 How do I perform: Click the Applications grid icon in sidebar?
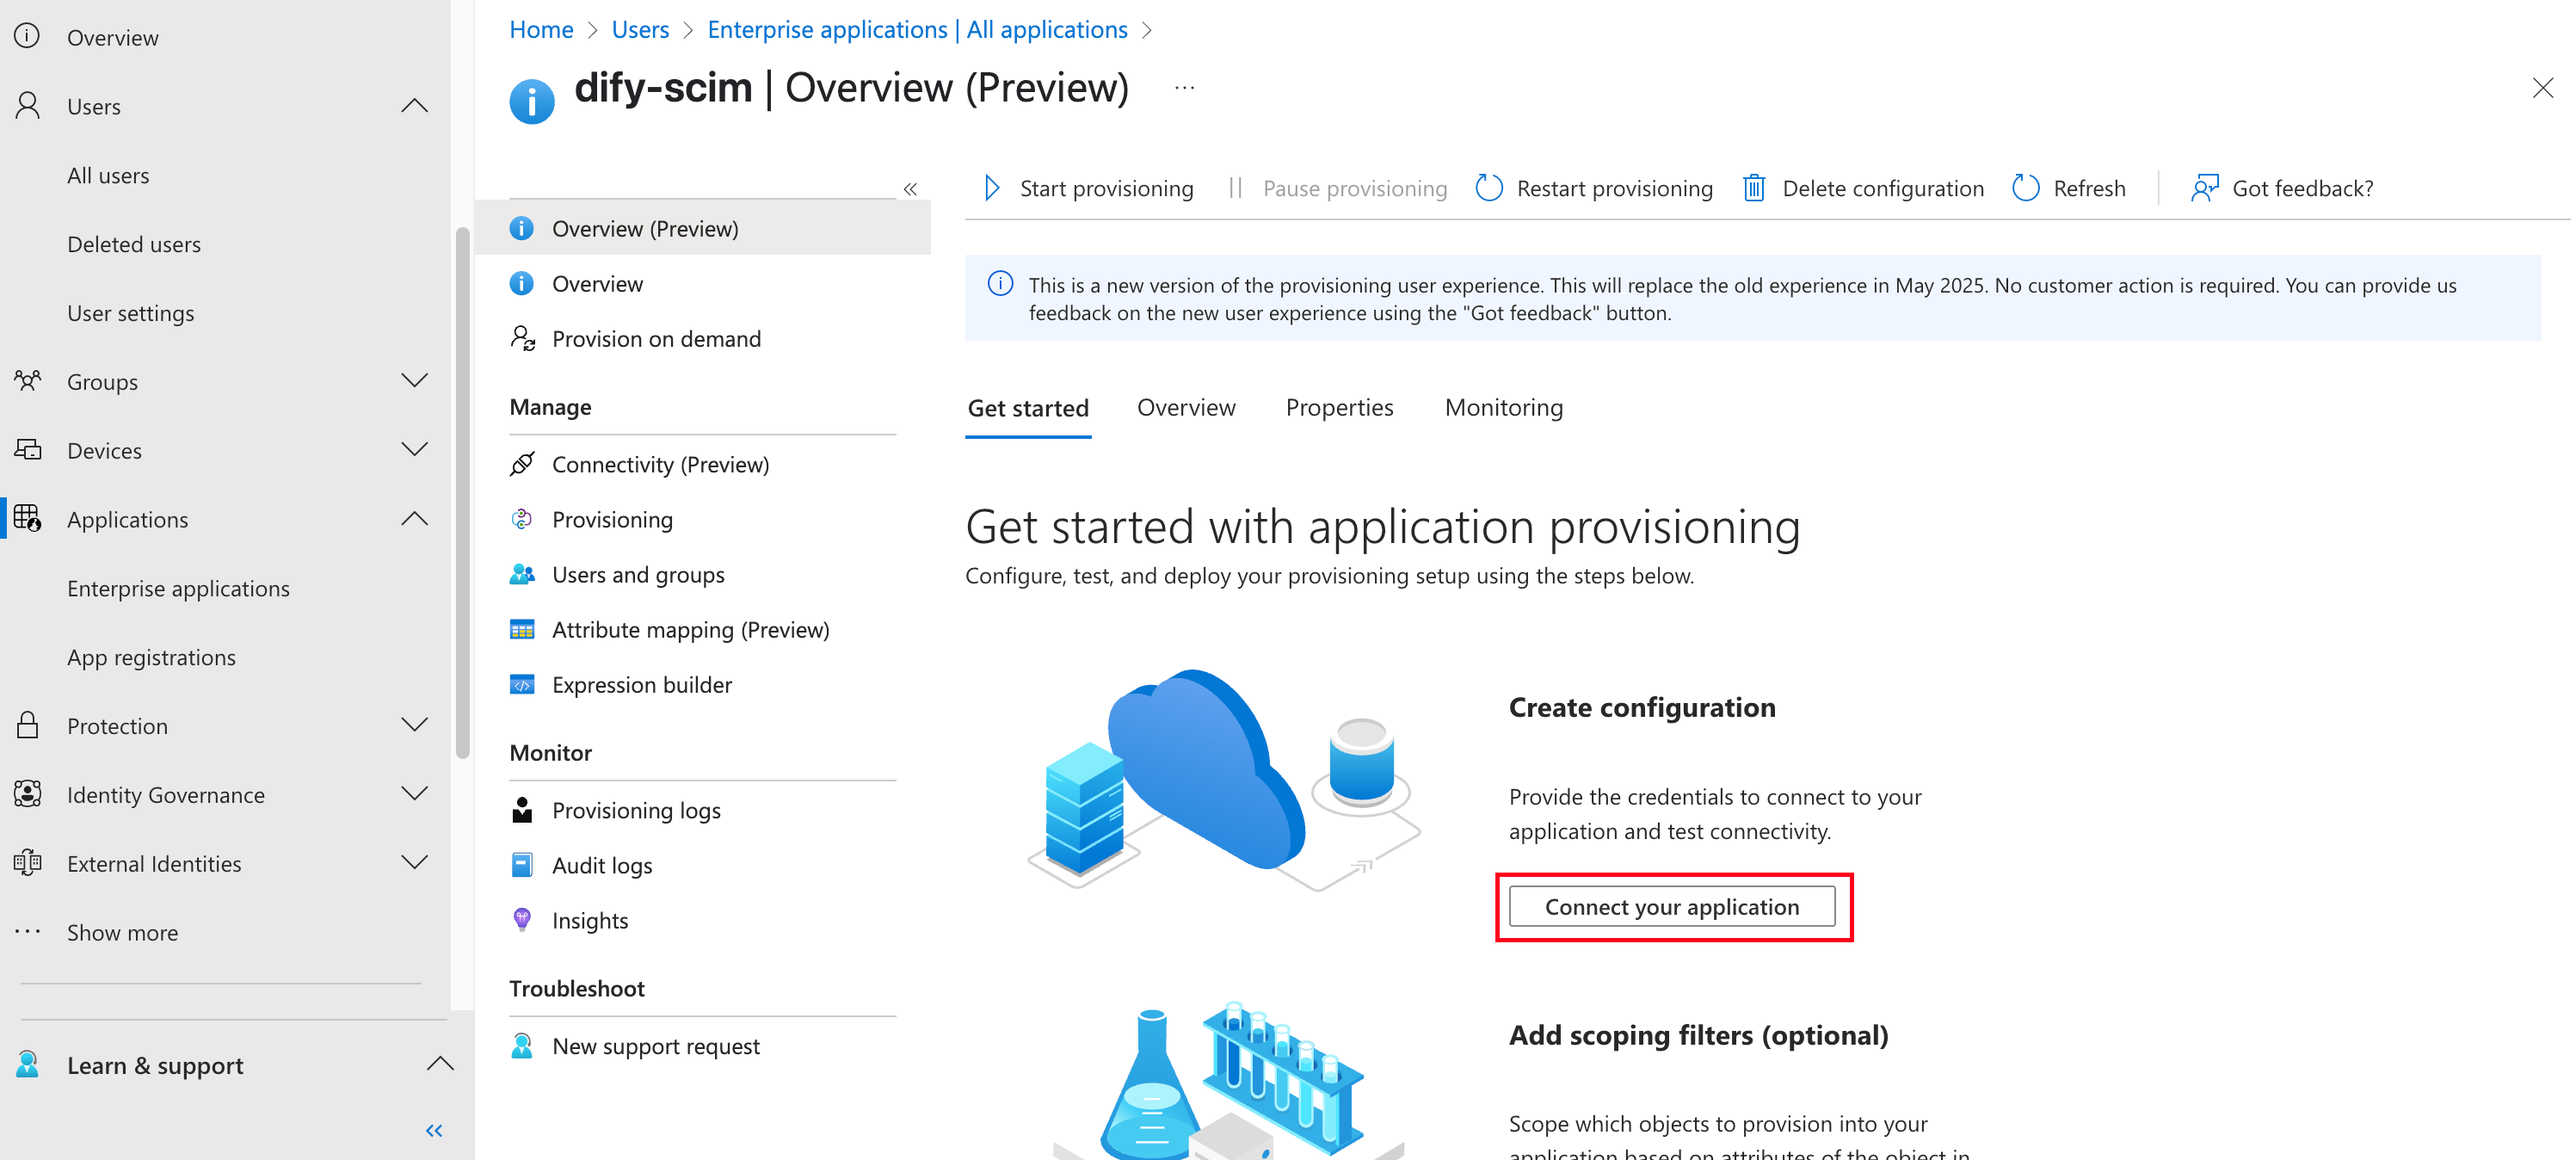pos(28,518)
